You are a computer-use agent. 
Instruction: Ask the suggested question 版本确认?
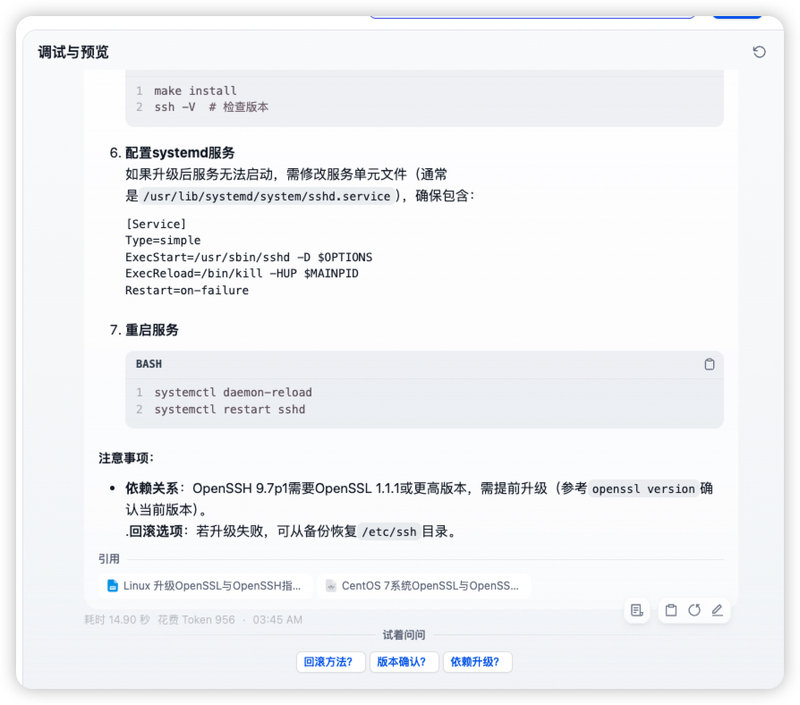pyautogui.click(x=404, y=662)
